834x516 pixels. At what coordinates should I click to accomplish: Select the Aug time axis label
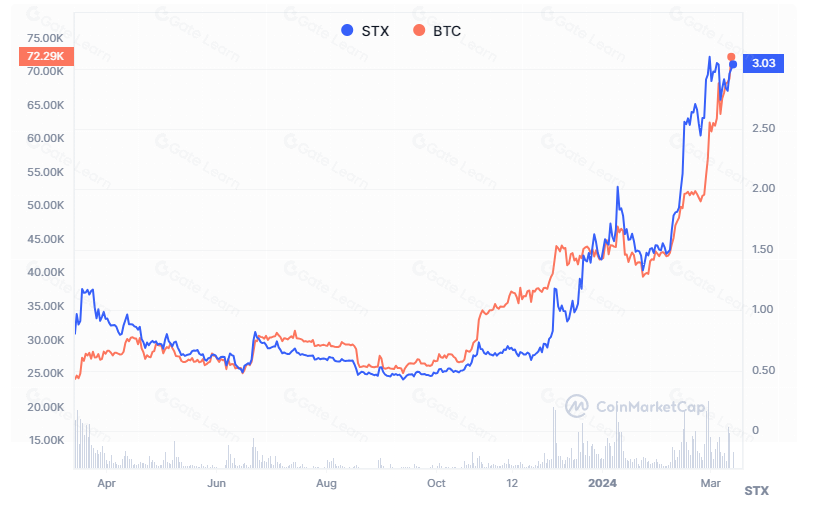click(x=326, y=483)
